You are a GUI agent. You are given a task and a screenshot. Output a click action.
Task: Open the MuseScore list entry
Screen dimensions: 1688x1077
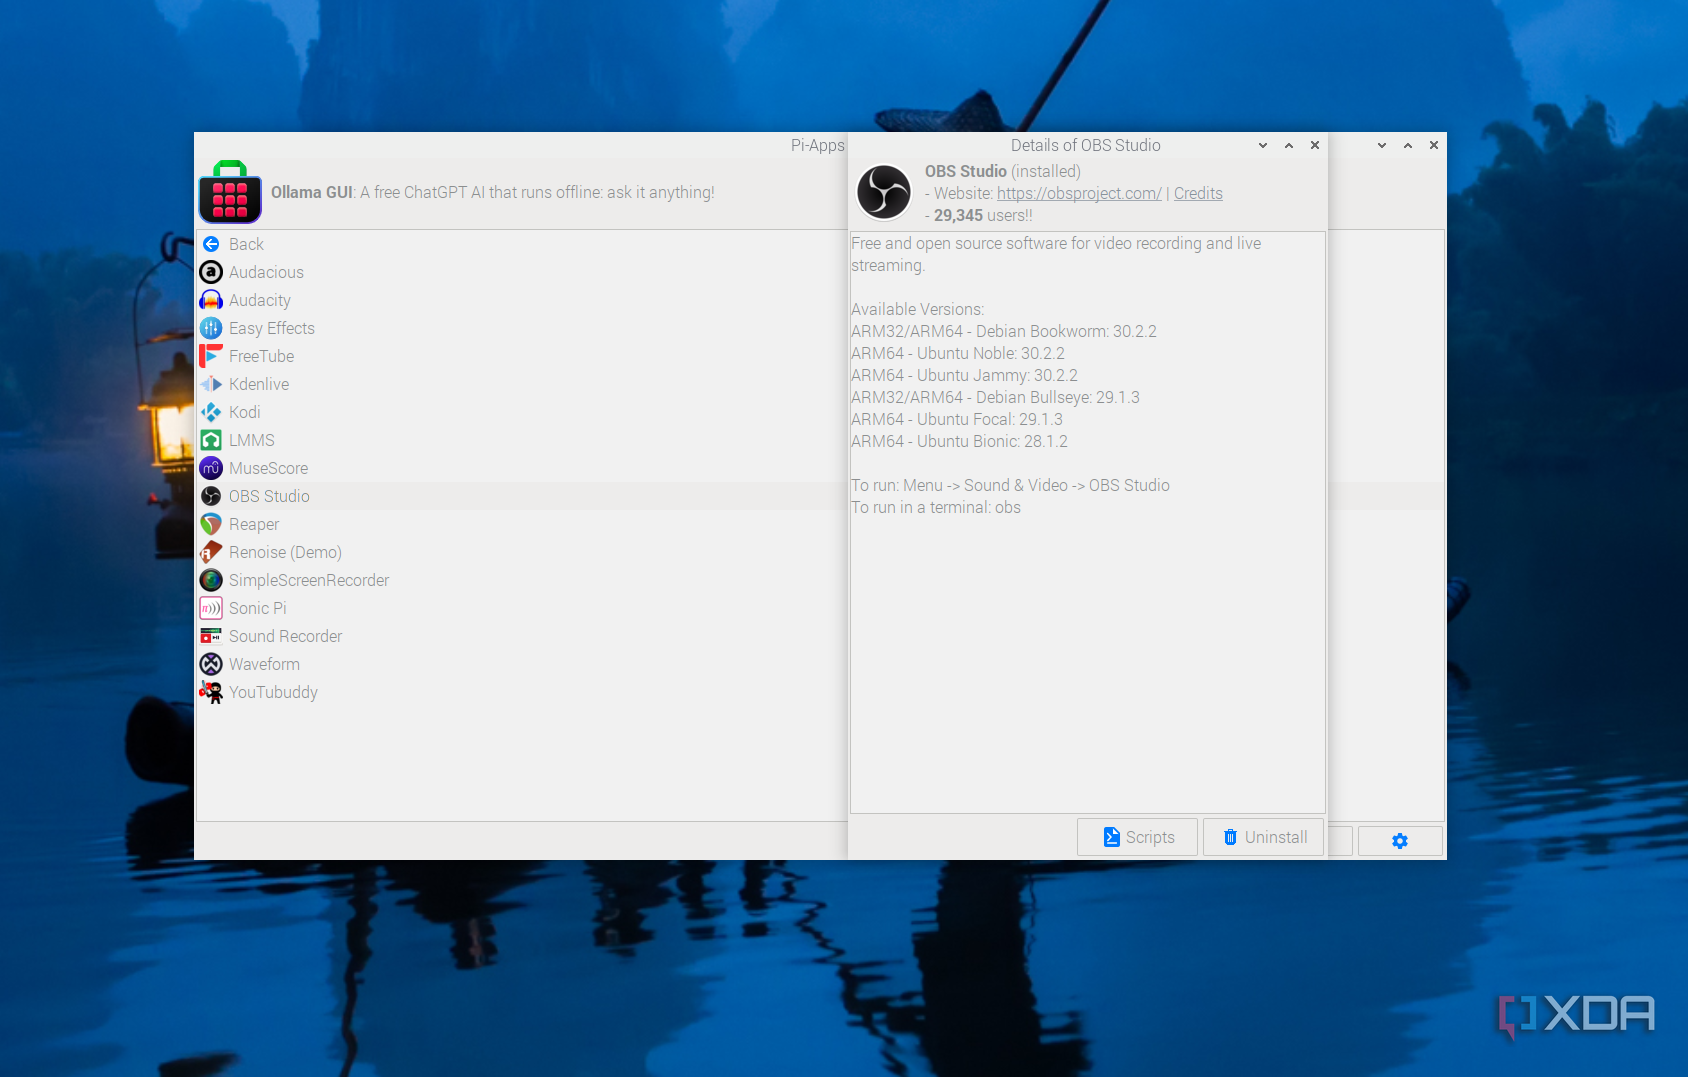pyautogui.click(x=520, y=468)
